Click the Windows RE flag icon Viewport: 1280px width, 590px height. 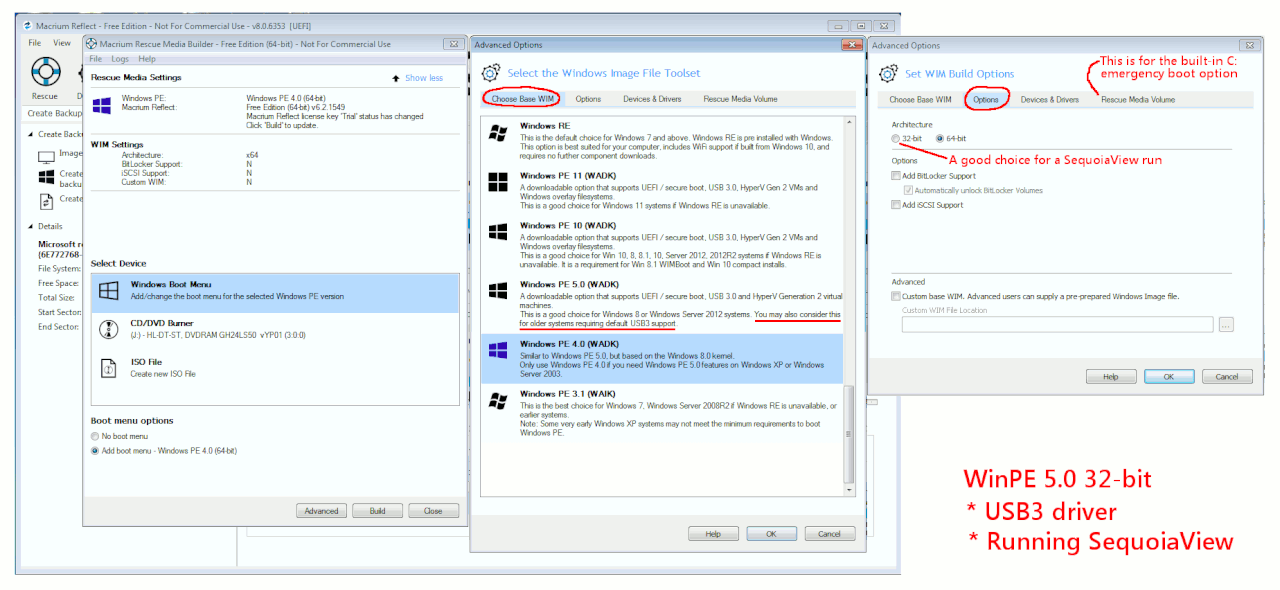tap(497, 134)
